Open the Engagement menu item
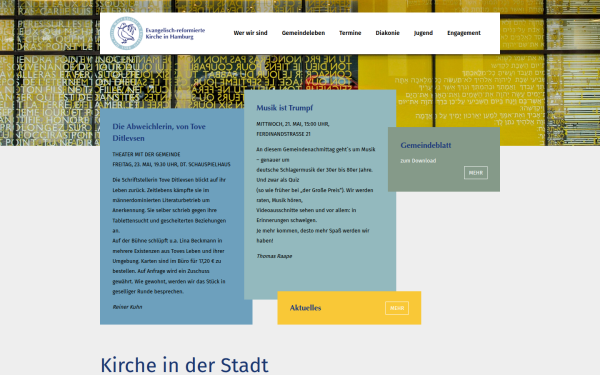This screenshot has height=375, width=600. tap(464, 33)
